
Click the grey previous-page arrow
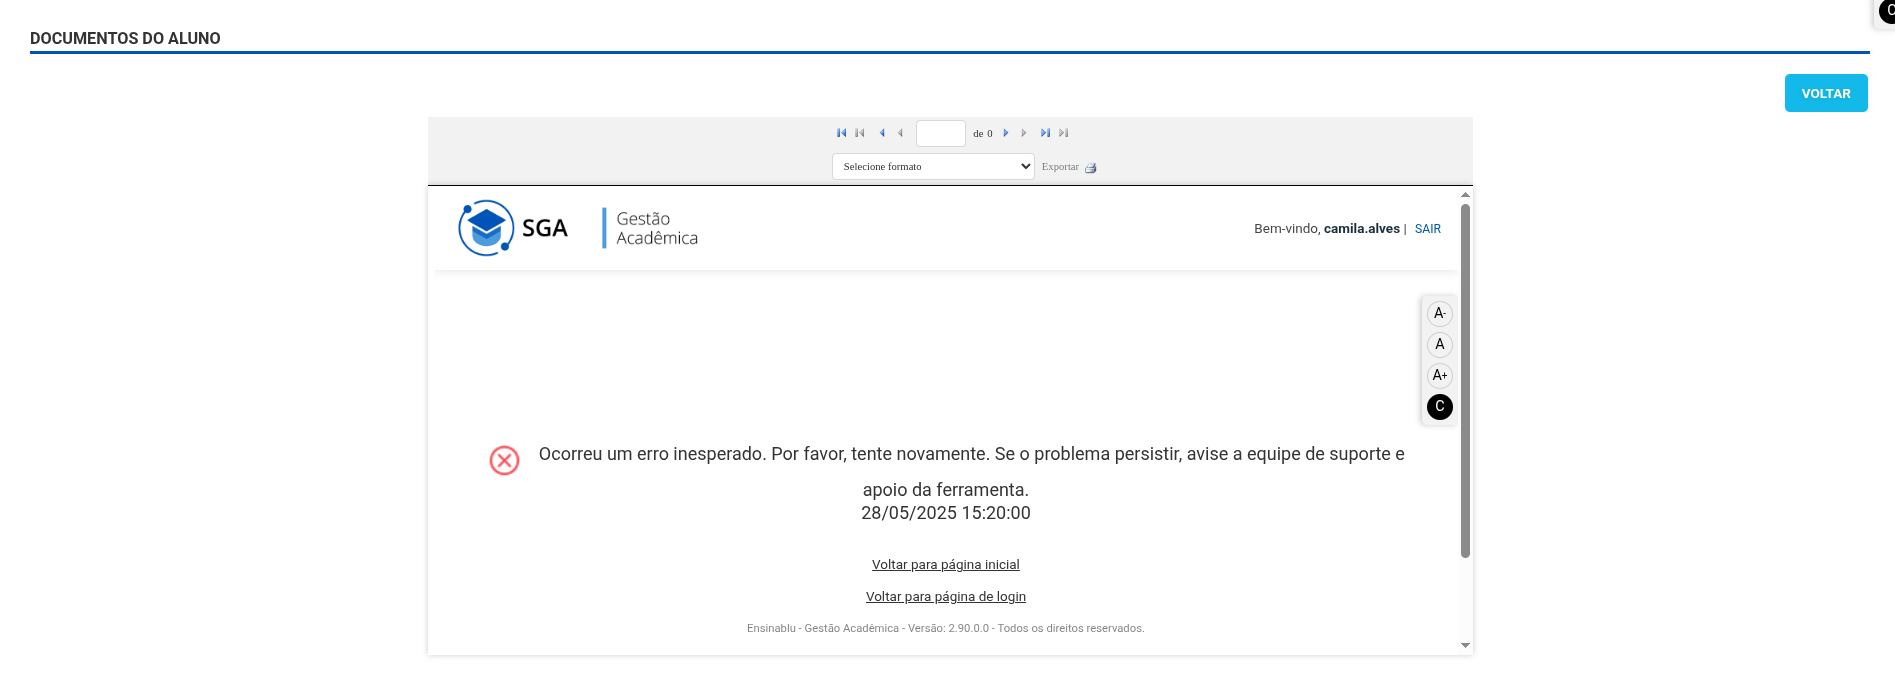(x=900, y=133)
